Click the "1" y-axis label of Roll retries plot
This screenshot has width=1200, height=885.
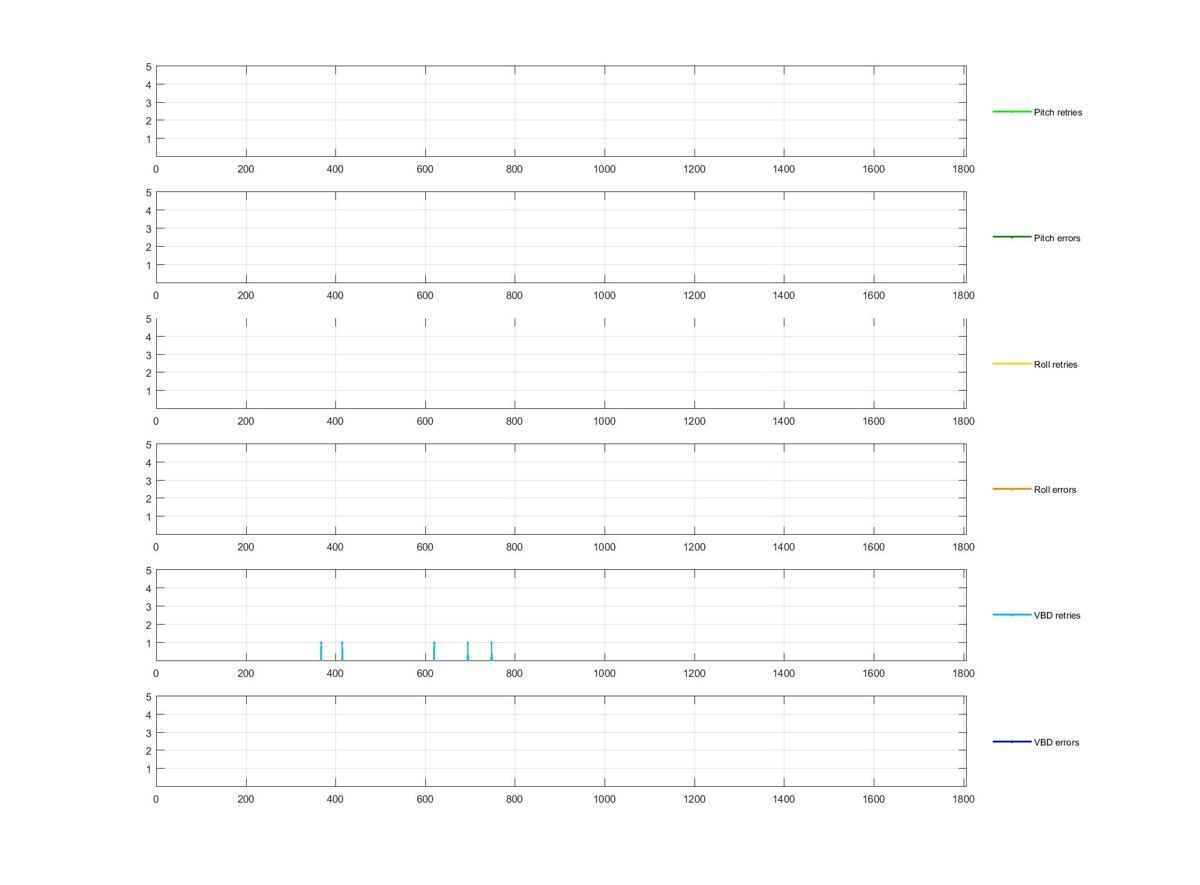[x=148, y=391]
